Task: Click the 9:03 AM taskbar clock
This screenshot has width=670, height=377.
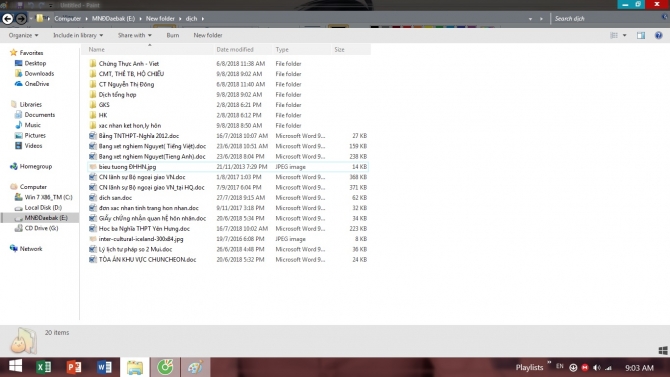Action: click(x=639, y=368)
